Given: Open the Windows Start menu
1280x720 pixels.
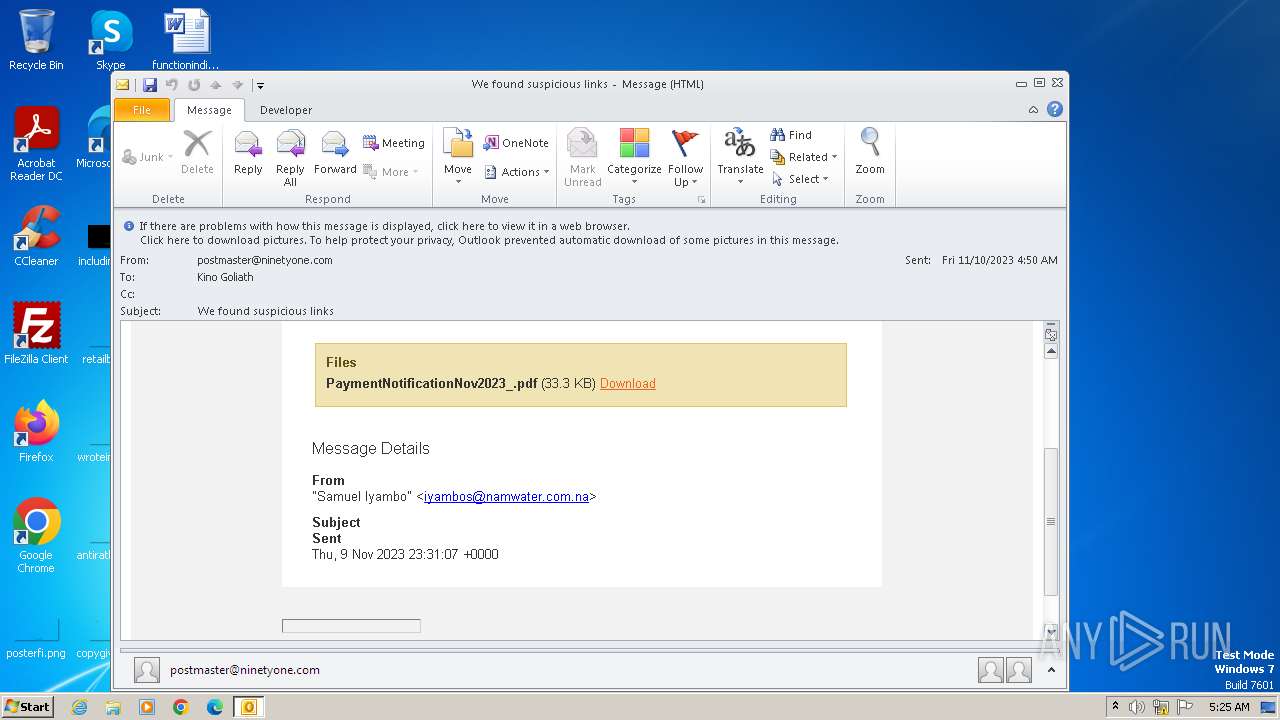Looking at the screenshot, I should 27,707.
